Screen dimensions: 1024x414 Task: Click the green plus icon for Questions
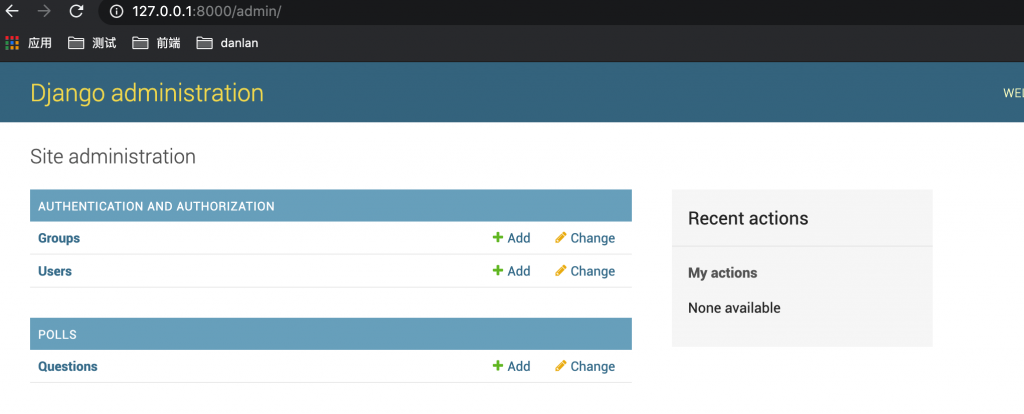pyautogui.click(x=497, y=366)
